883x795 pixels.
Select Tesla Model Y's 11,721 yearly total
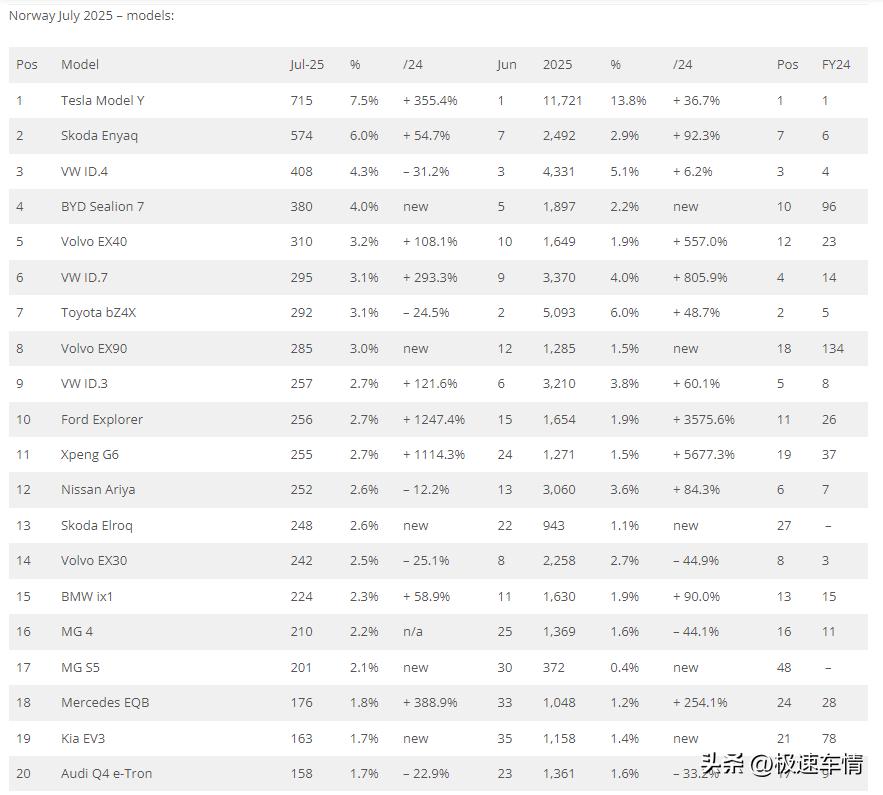tap(562, 101)
